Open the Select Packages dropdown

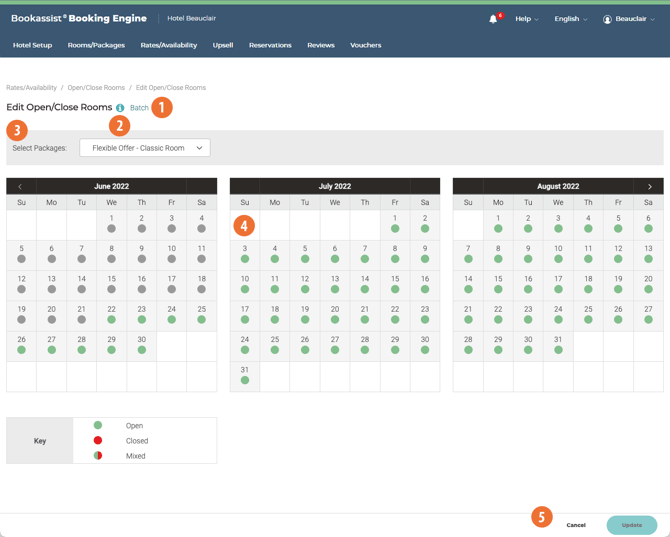(x=145, y=148)
